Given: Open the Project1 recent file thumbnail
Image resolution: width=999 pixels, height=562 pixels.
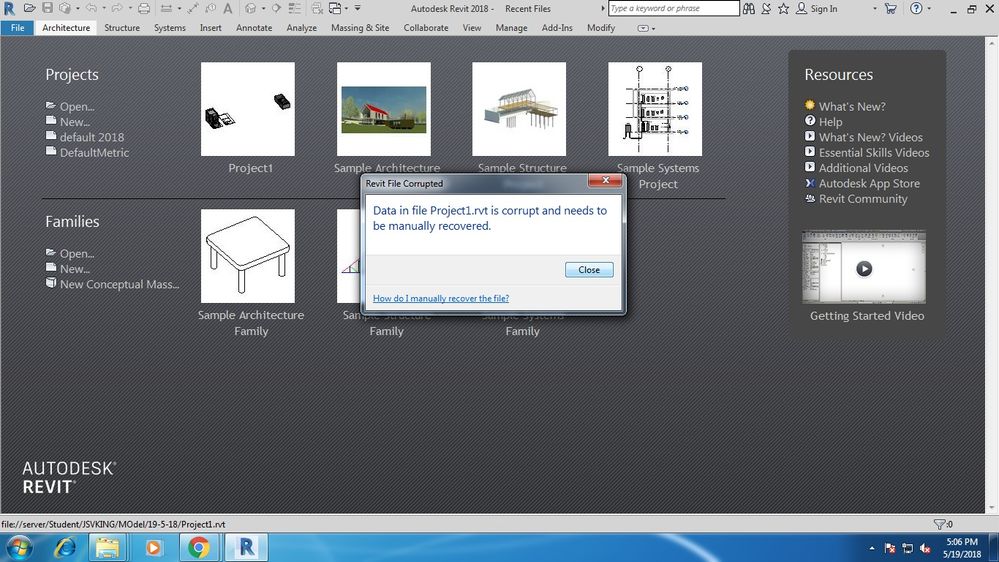Looking at the screenshot, I should (x=248, y=109).
